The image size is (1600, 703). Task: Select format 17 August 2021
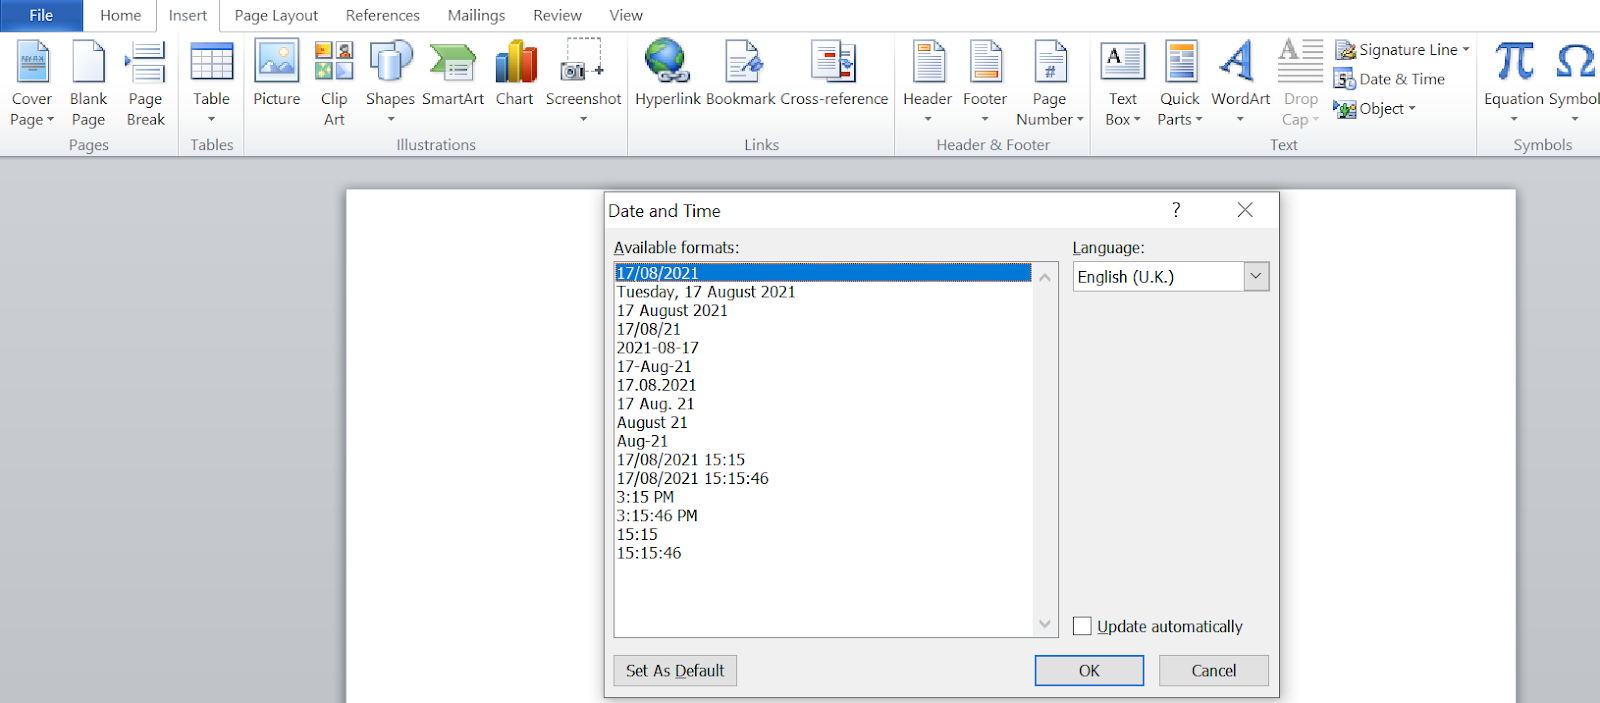coord(823,310)
